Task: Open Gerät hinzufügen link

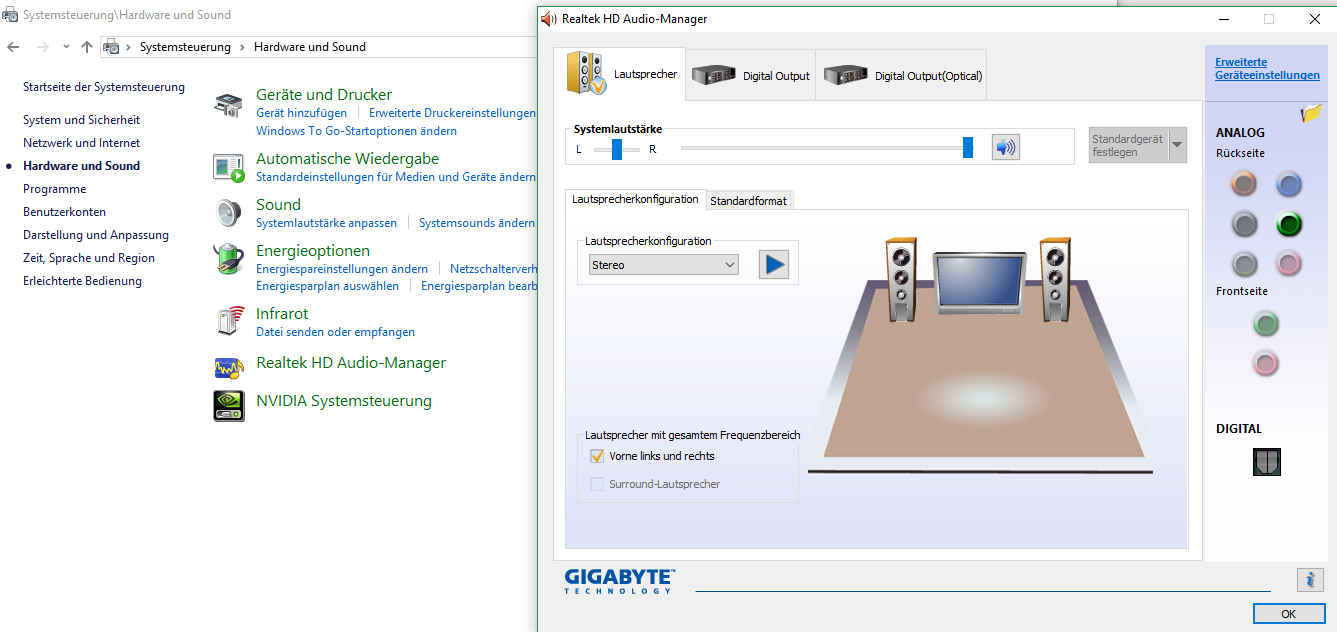Action: 301,113
